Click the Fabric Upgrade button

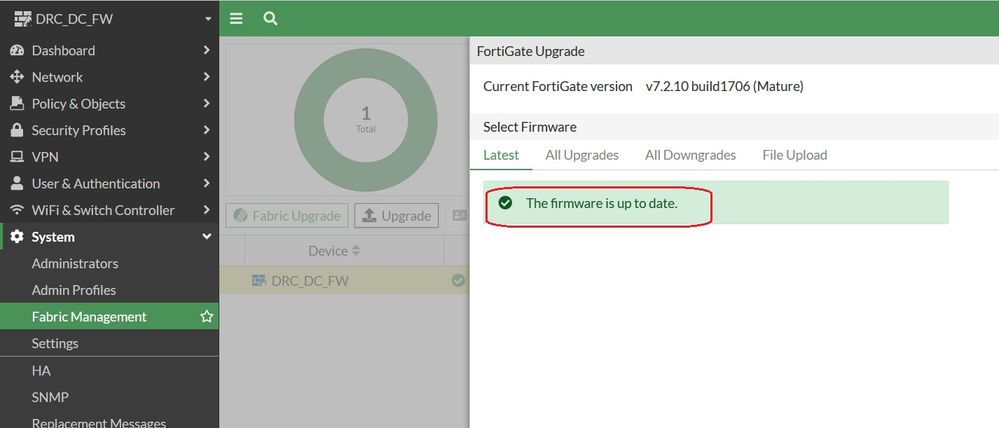287,216
